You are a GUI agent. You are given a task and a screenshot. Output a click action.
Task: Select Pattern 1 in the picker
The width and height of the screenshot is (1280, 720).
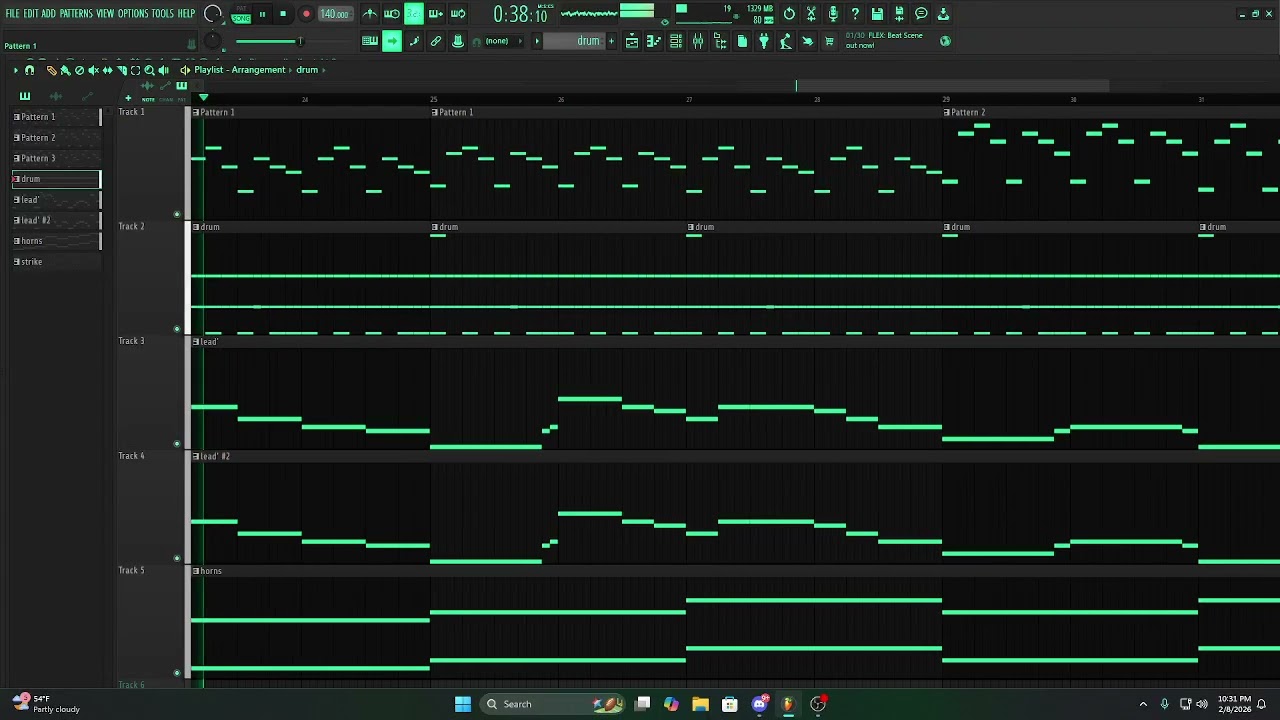[56, 117]
